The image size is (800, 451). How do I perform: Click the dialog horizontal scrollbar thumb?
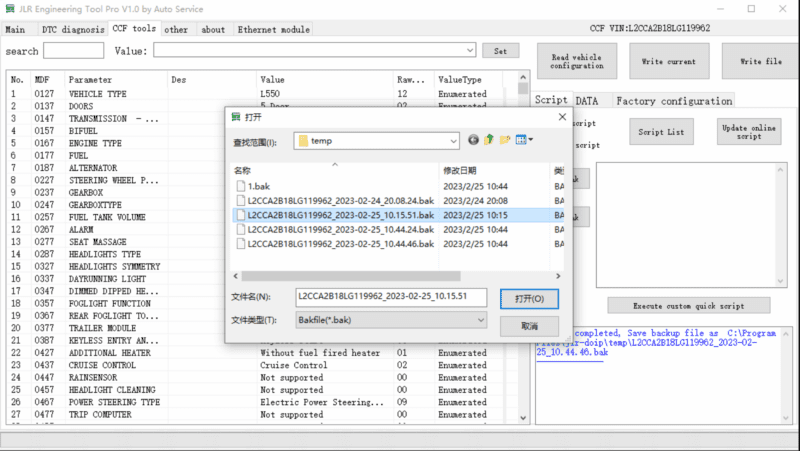tap(351, 276)
